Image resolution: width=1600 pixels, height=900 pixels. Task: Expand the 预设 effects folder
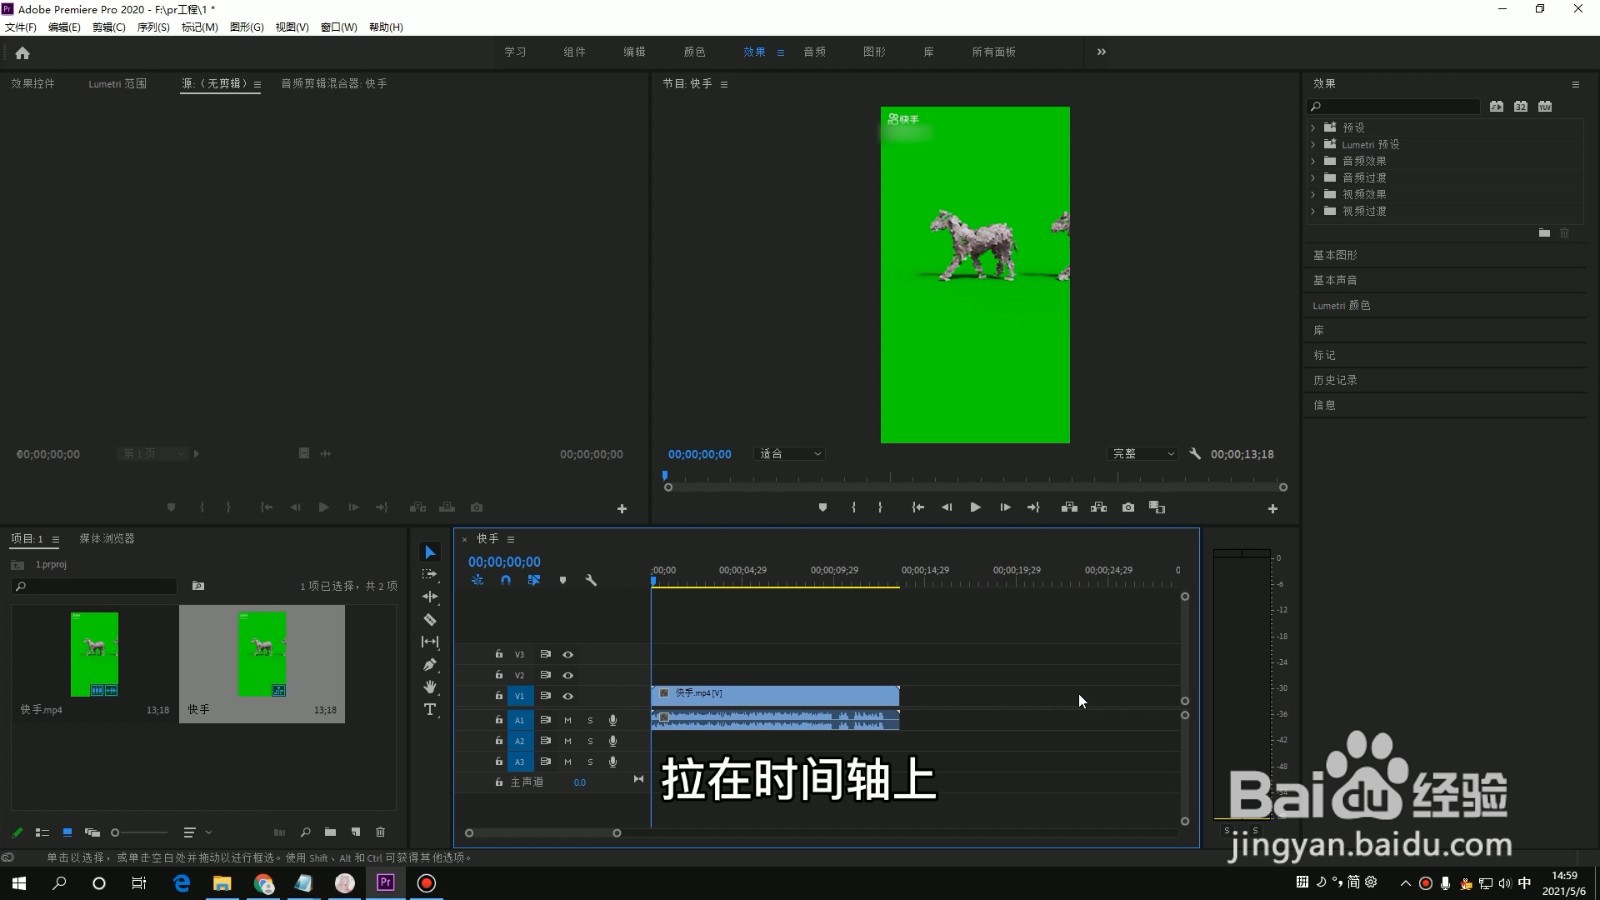[x=1313, y=128]
